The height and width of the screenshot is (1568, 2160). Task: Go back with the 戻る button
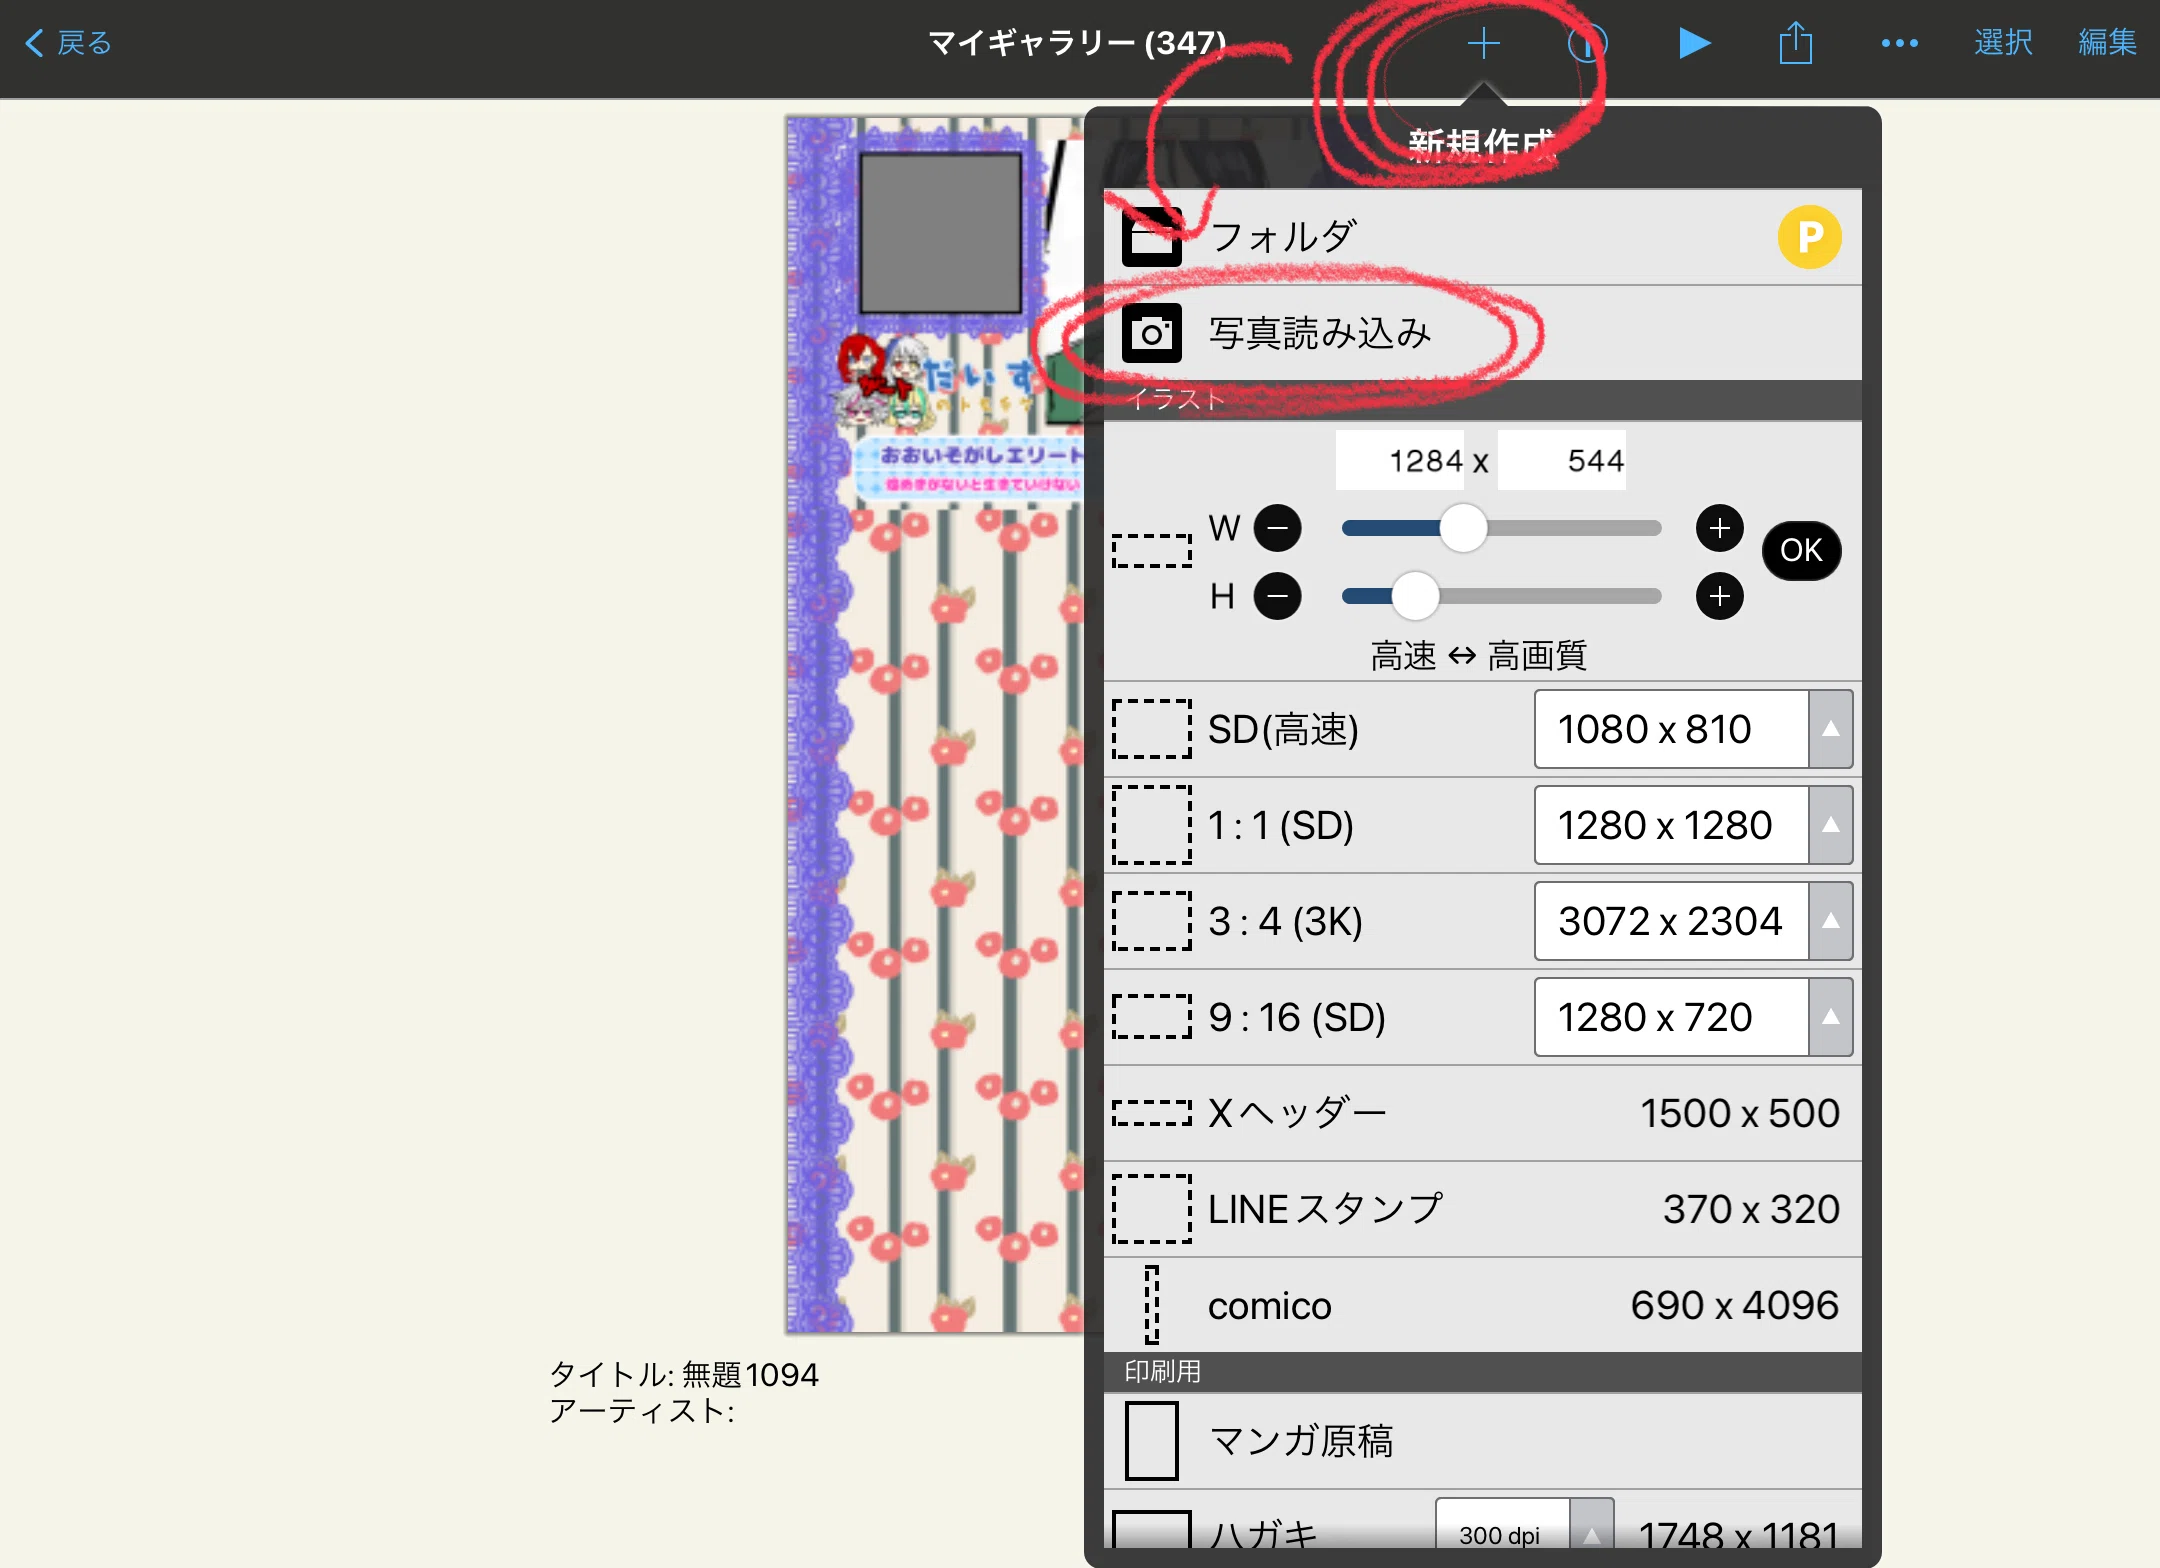click(68, 43)
